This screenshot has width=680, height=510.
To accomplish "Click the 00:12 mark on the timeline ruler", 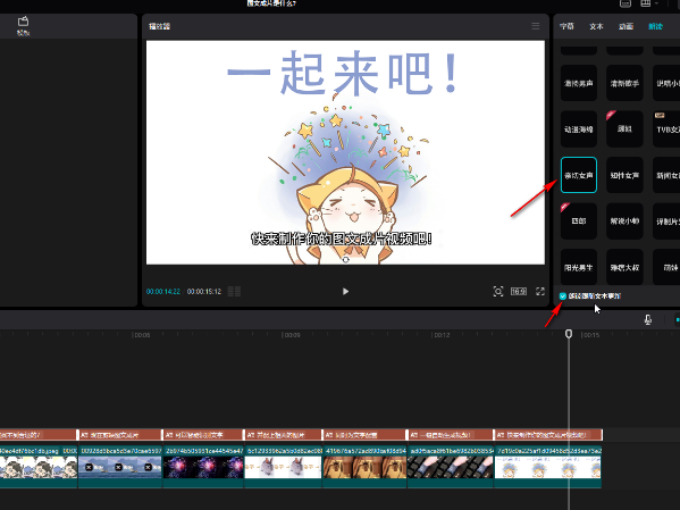I will [x=441, y=335].
